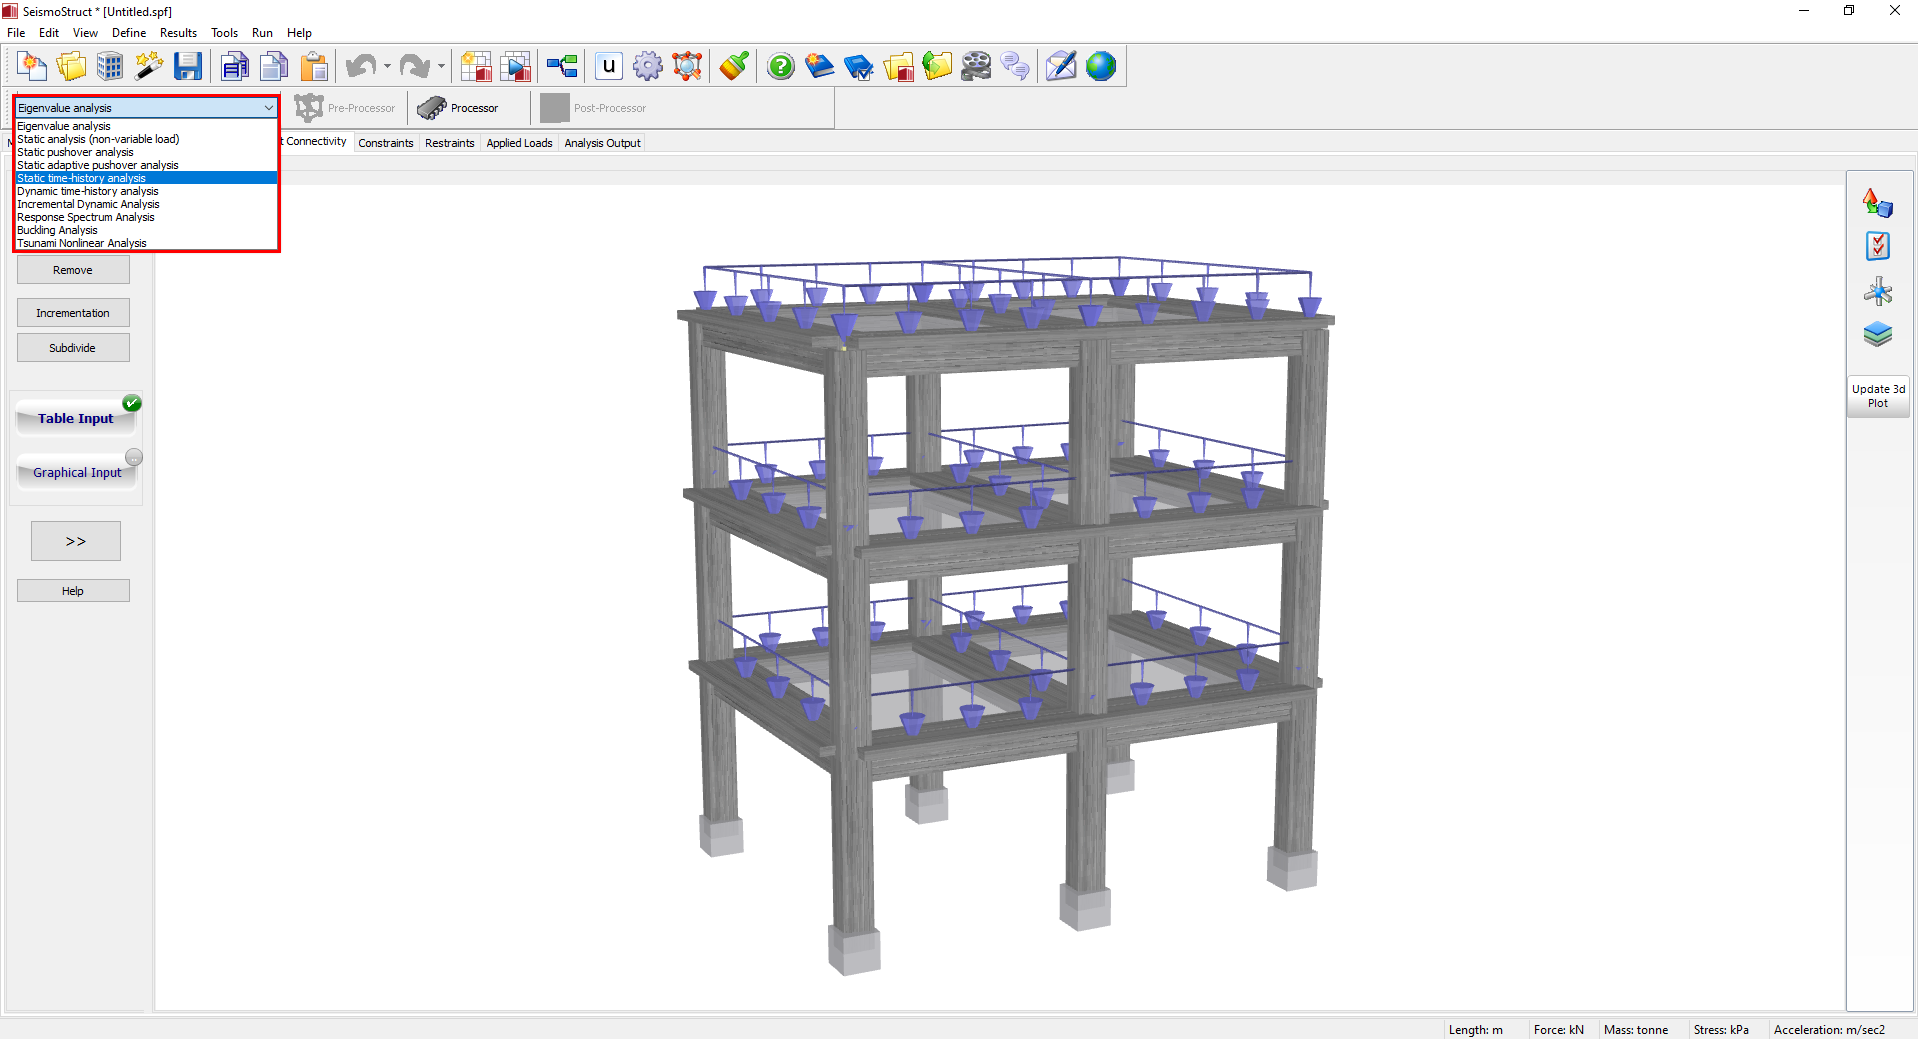Image resolution: width=1918 pixels, height=1039 pixels.
Task: Click the Incrementation button
Action: tap(73, 313)
